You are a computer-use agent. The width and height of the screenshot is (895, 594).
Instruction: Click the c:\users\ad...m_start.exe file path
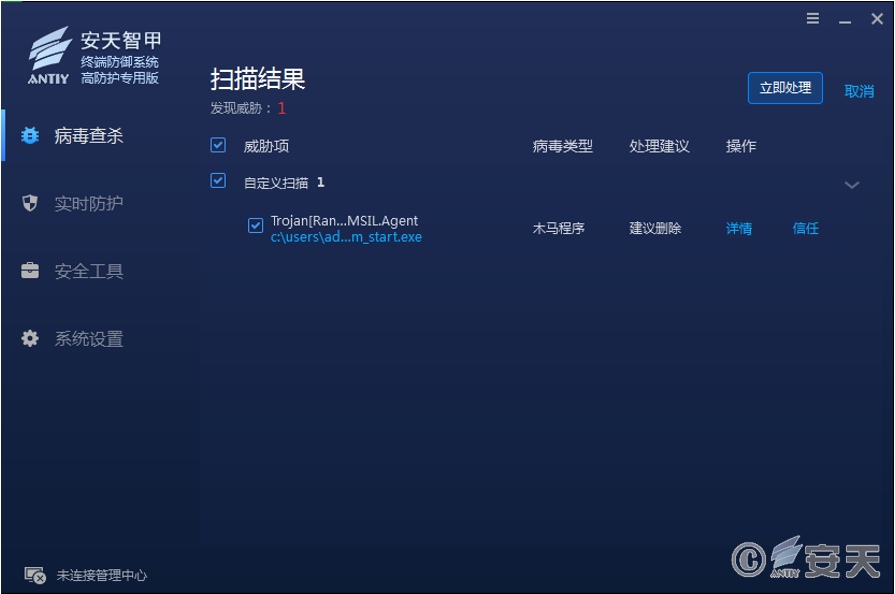pyautogui.click(x=346, y=237)
